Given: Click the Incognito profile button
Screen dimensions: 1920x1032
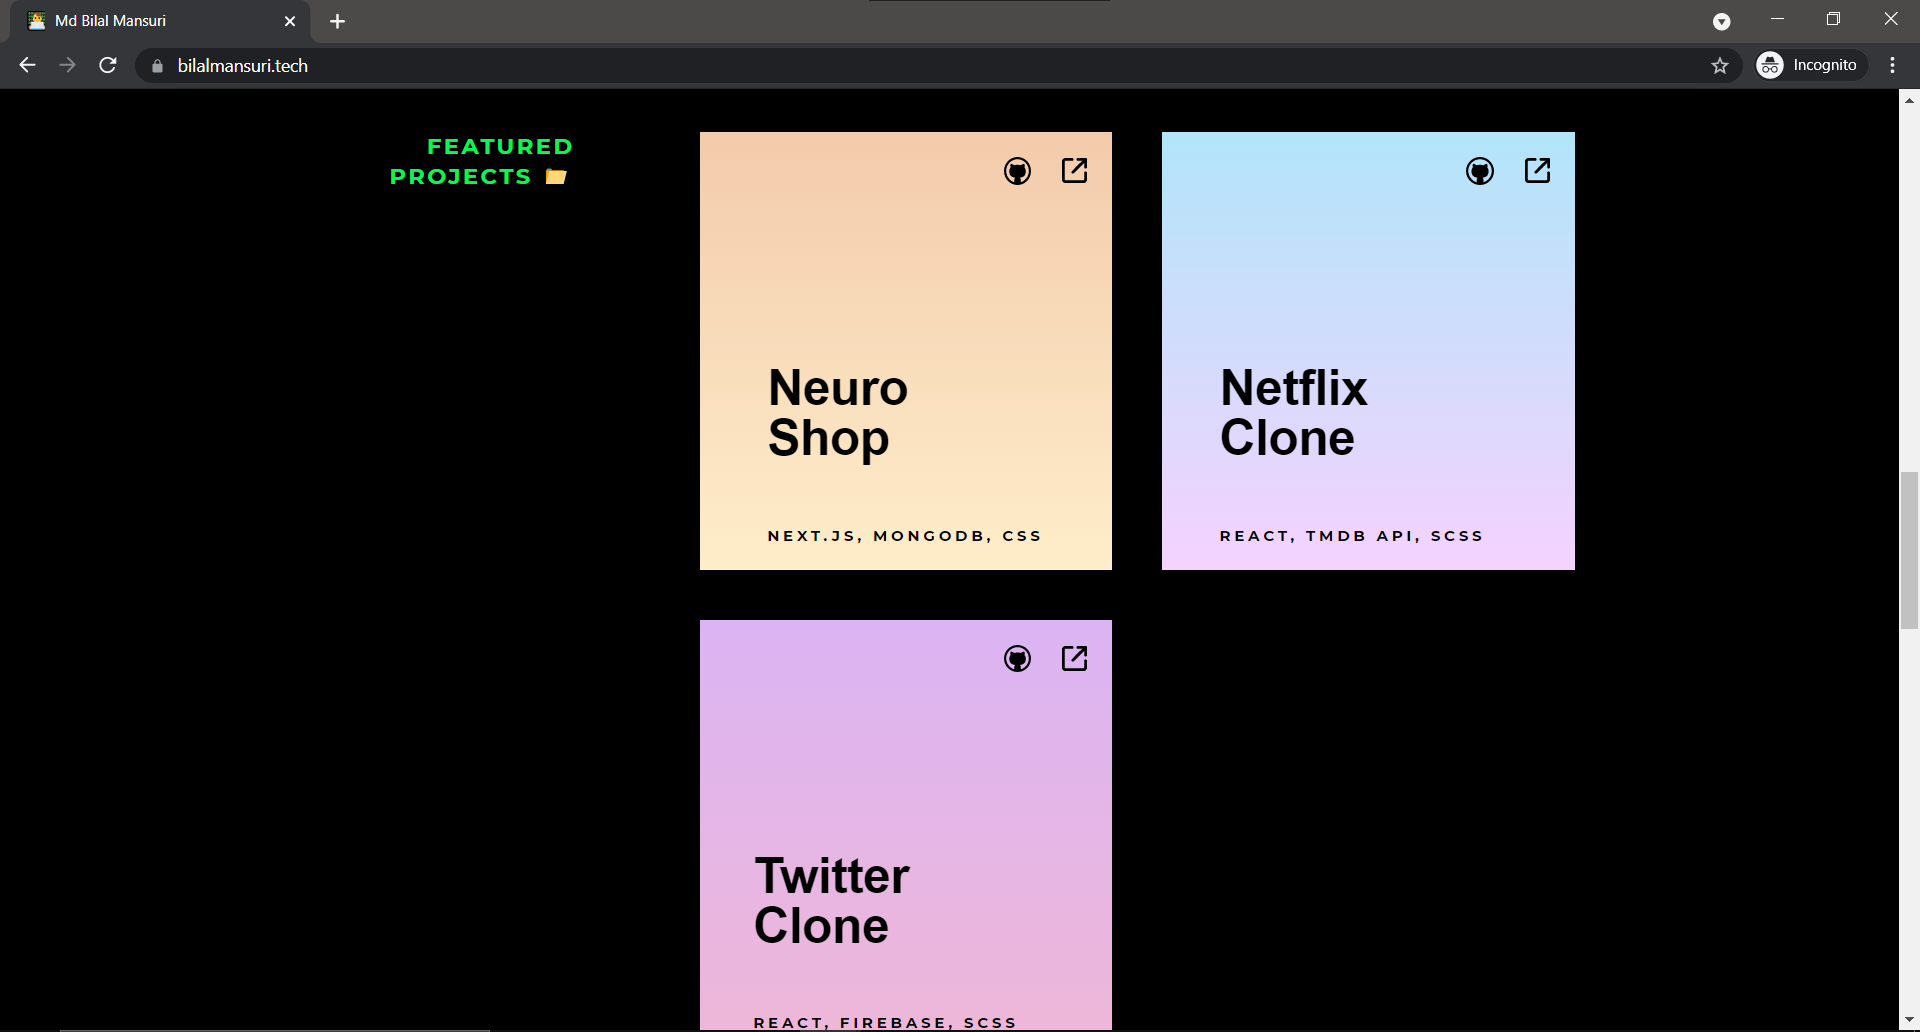Looking at the screenshot, I should (x=1811, y=65).
